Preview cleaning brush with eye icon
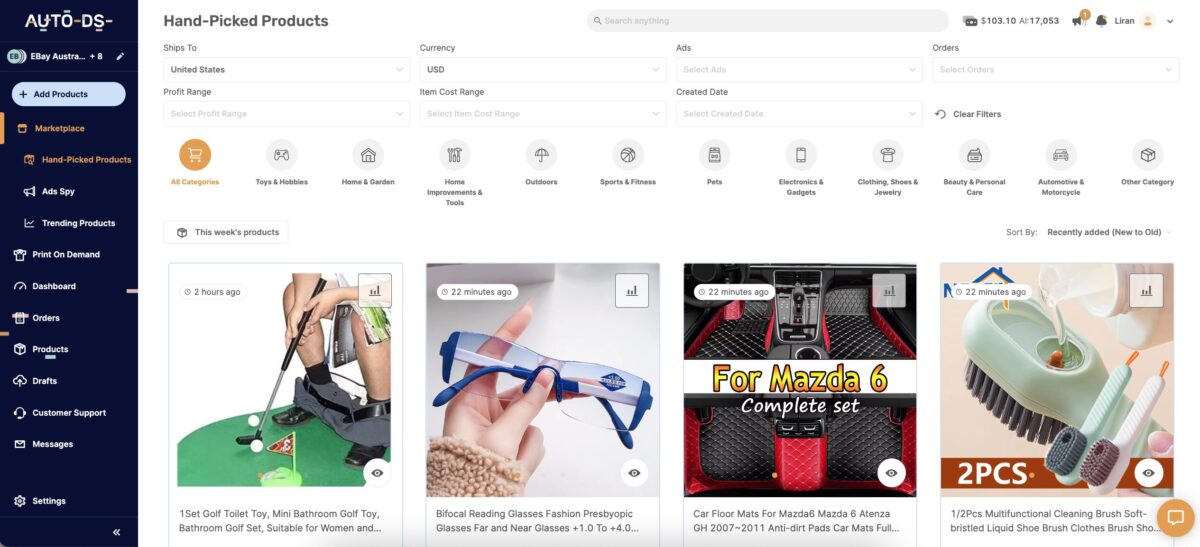The image size is (1200, 547). (1148, 472)
